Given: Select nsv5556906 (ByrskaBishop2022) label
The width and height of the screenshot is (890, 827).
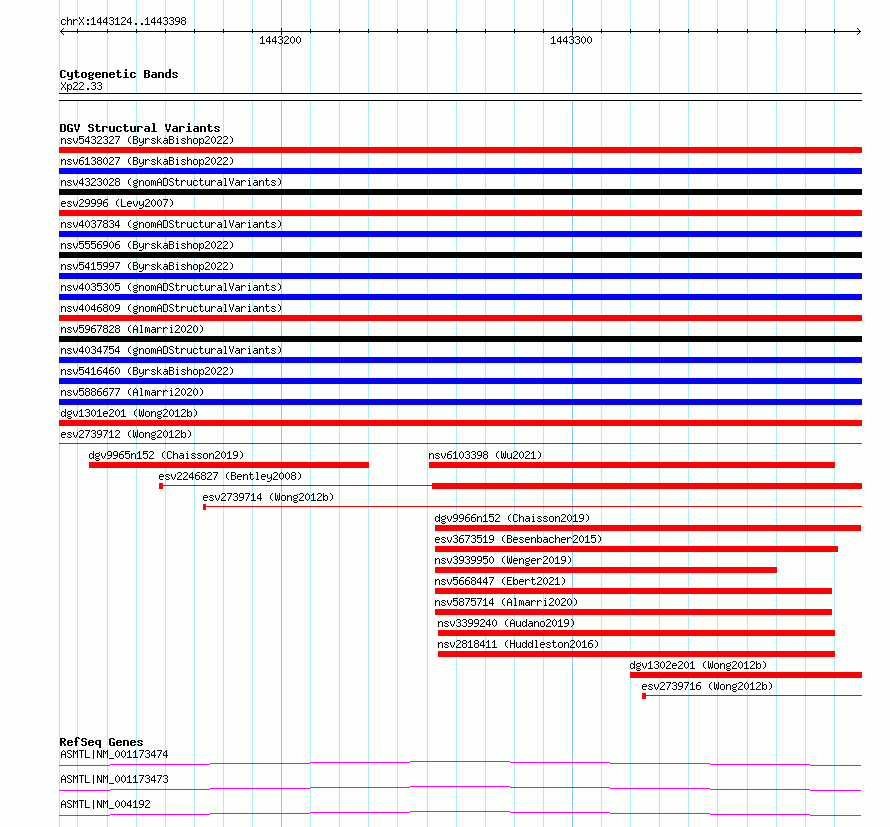Looking at the screenshot, I should click(x=147, y=245).
